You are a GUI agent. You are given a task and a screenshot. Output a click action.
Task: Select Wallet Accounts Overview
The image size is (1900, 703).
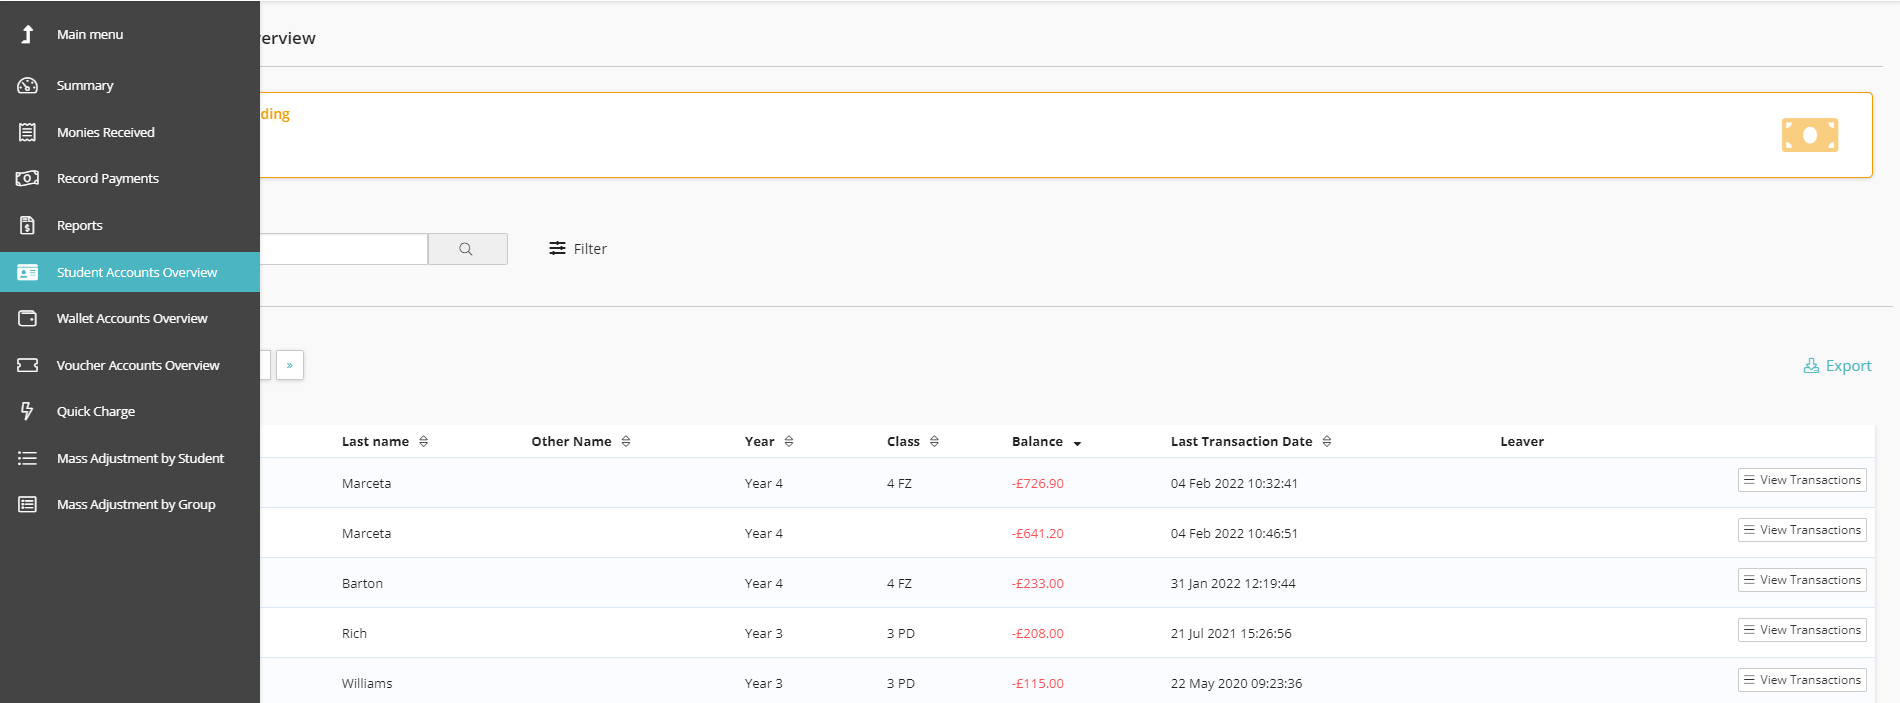(130, 318)
